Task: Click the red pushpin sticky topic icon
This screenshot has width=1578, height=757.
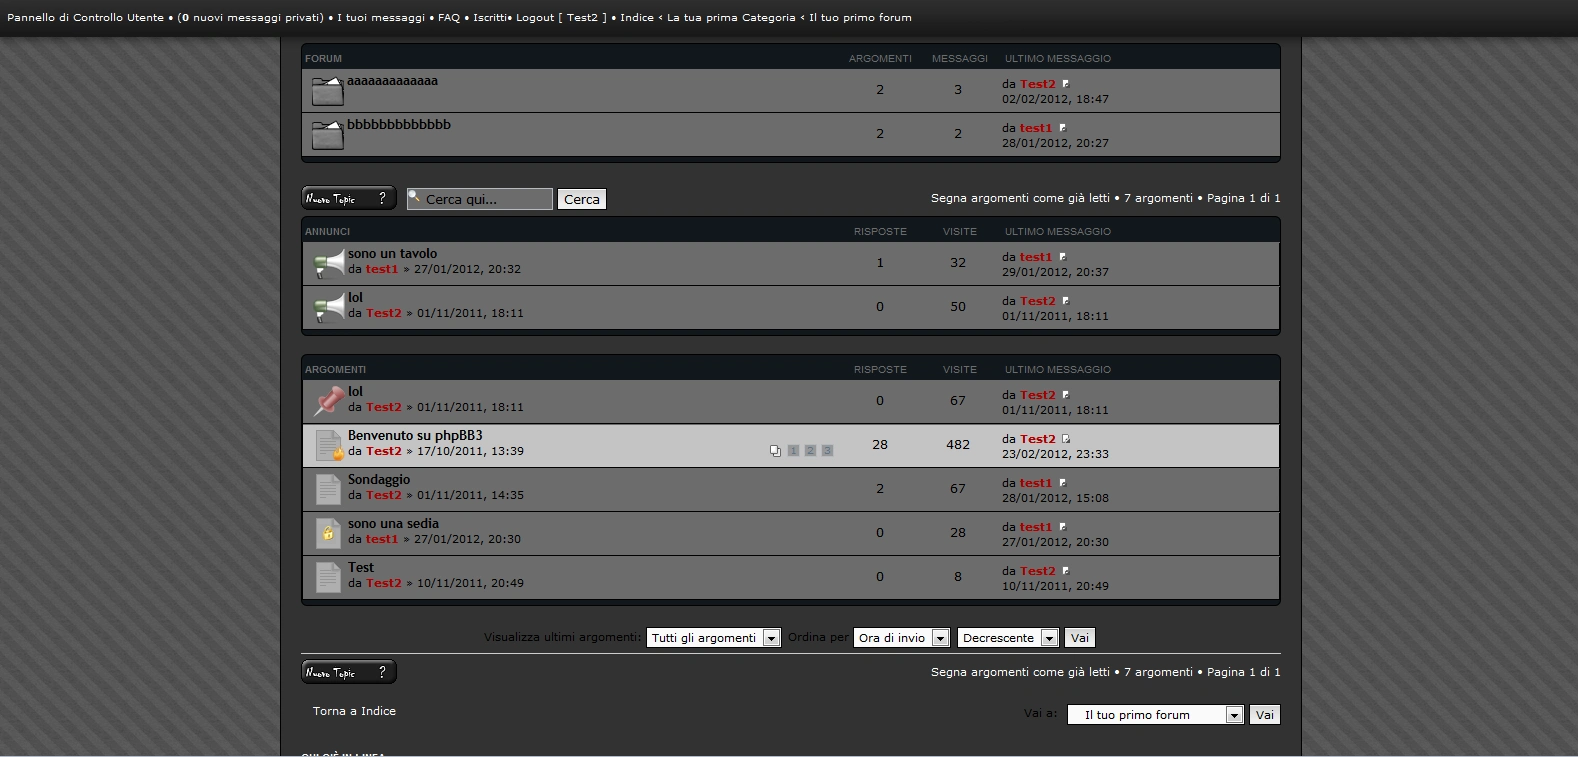Action: point(329,402)
